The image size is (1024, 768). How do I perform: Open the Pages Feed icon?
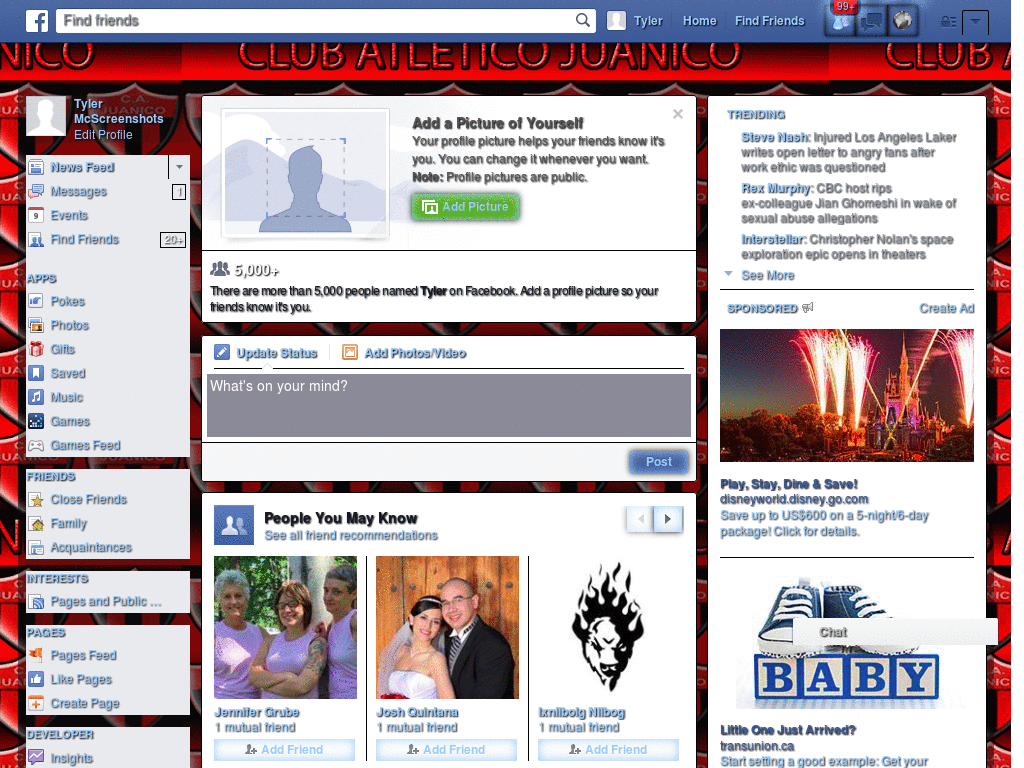[x=37, y=655]
